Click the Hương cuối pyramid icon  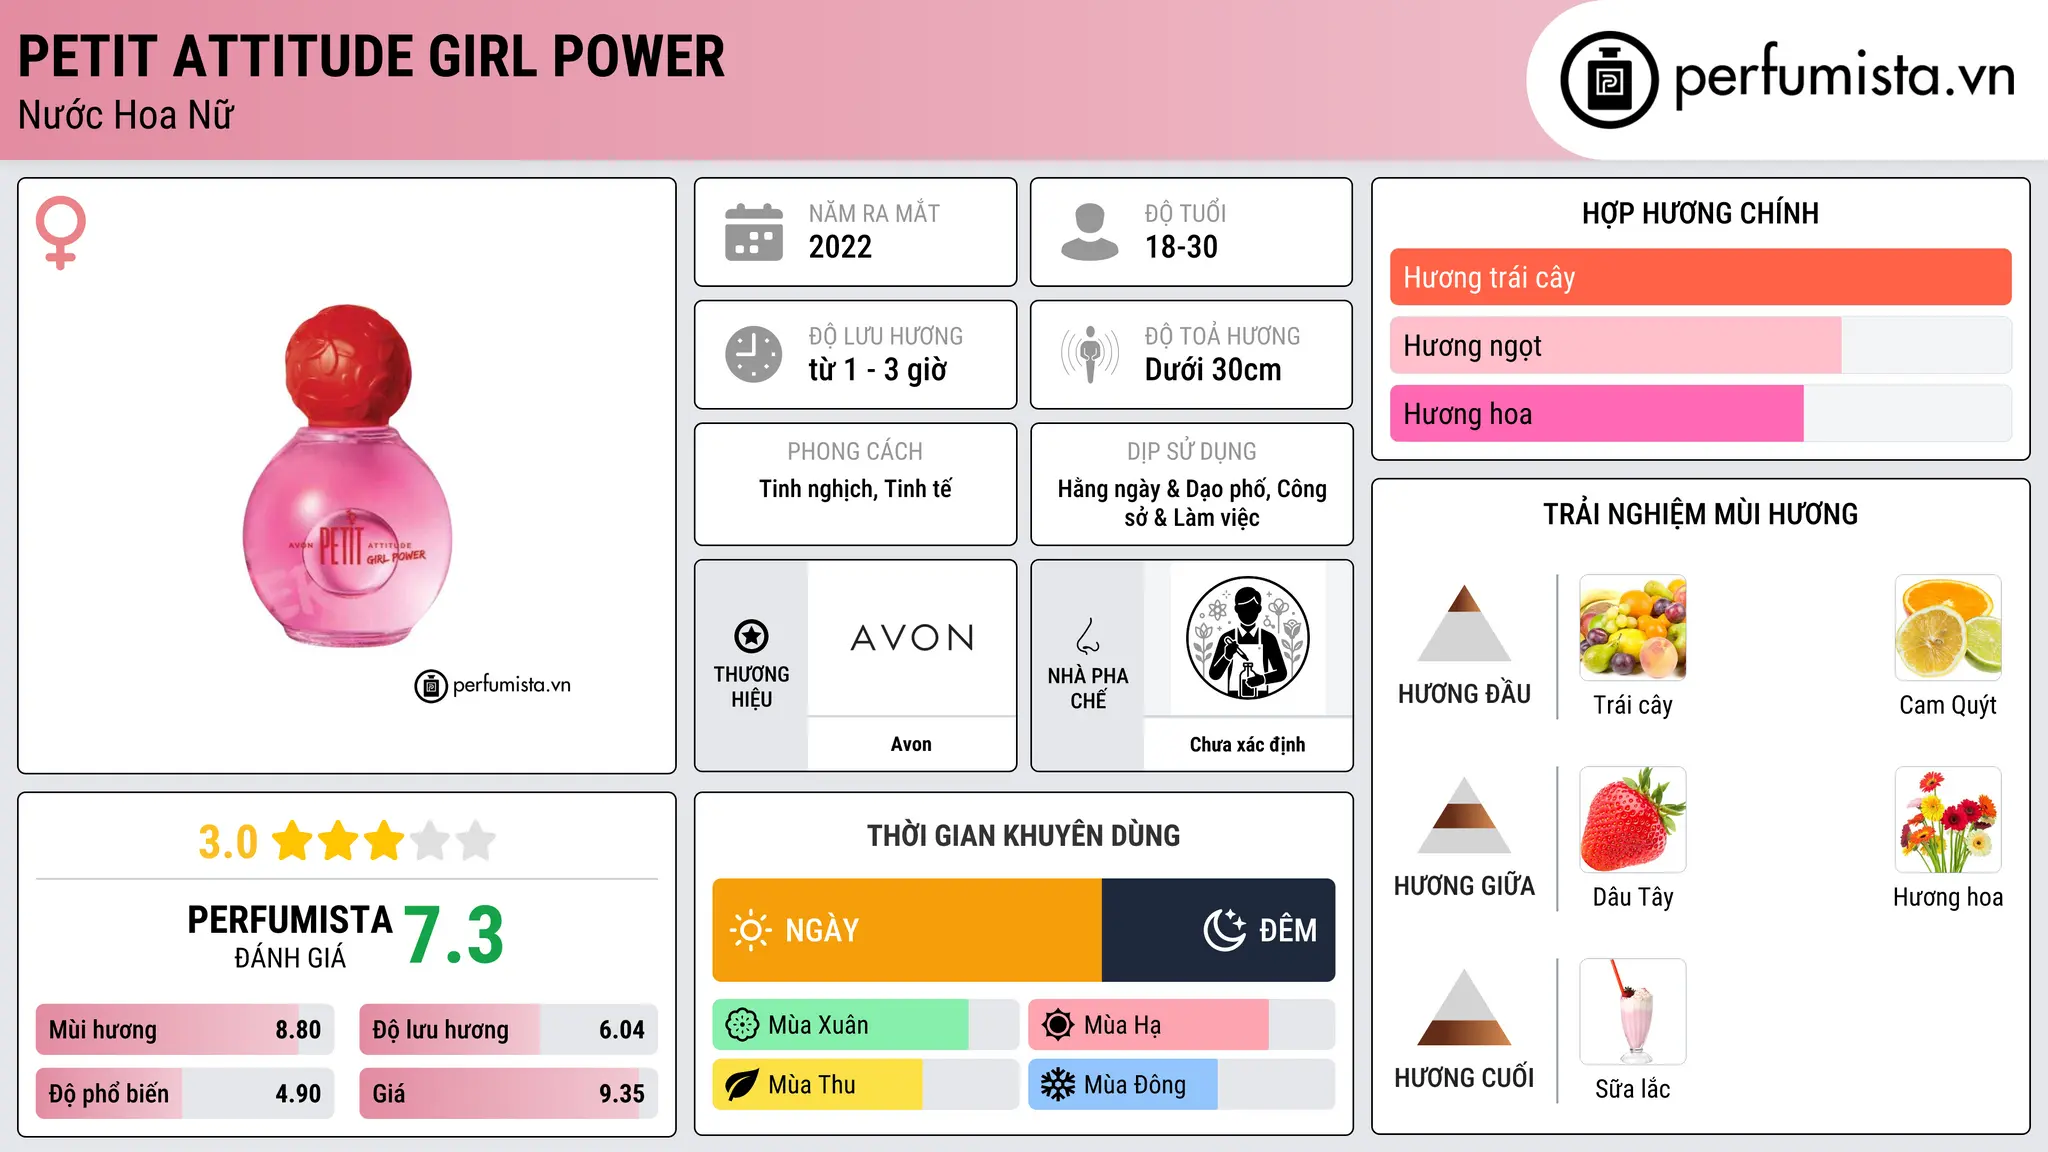point(1465,1007)
